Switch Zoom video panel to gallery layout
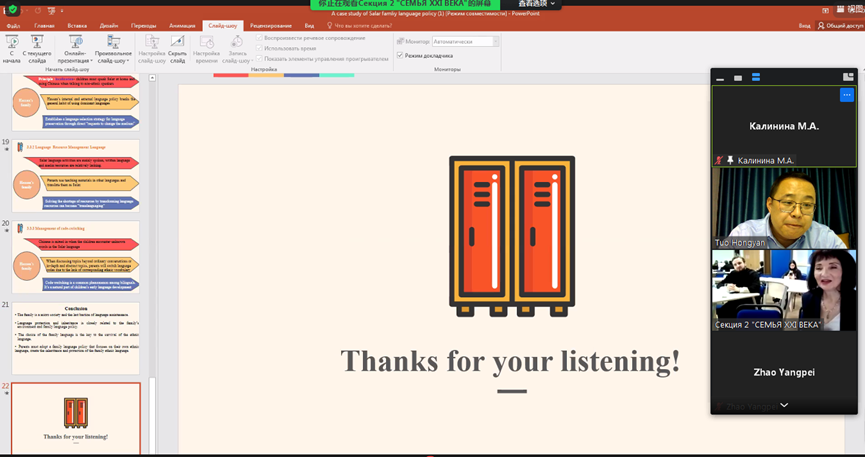The image size is (865, 457). [x=848, y=77]
